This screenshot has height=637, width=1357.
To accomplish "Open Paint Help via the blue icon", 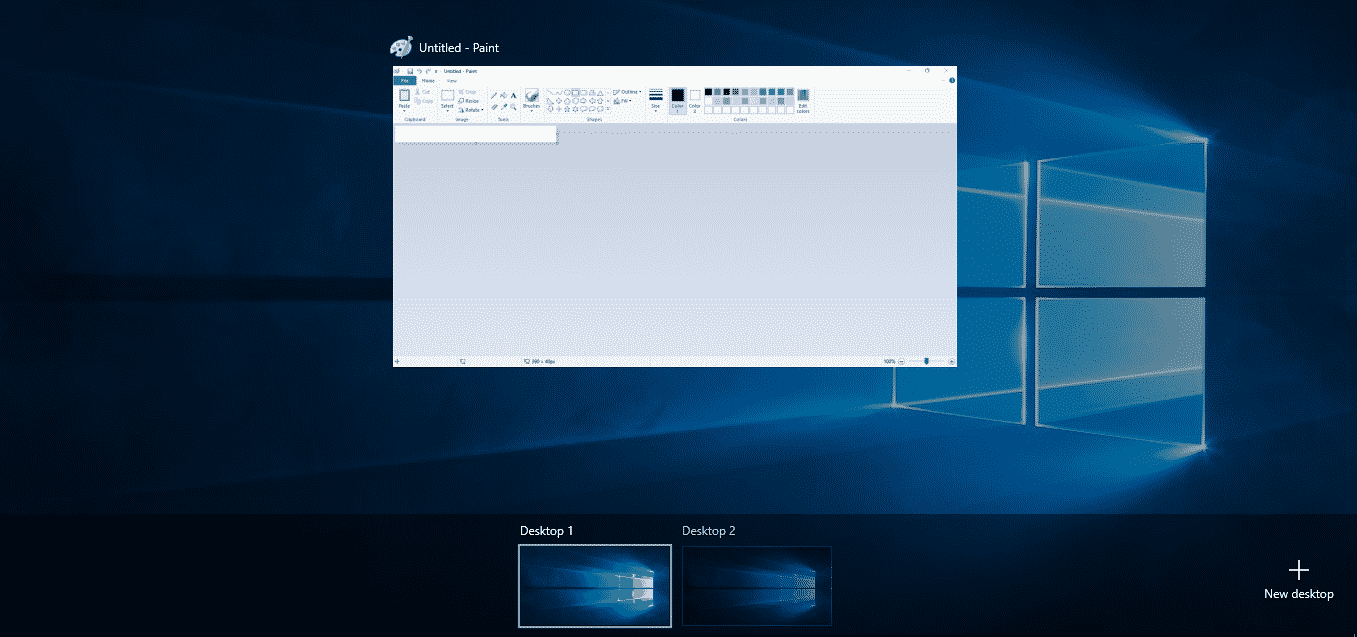I will (952, 81).
